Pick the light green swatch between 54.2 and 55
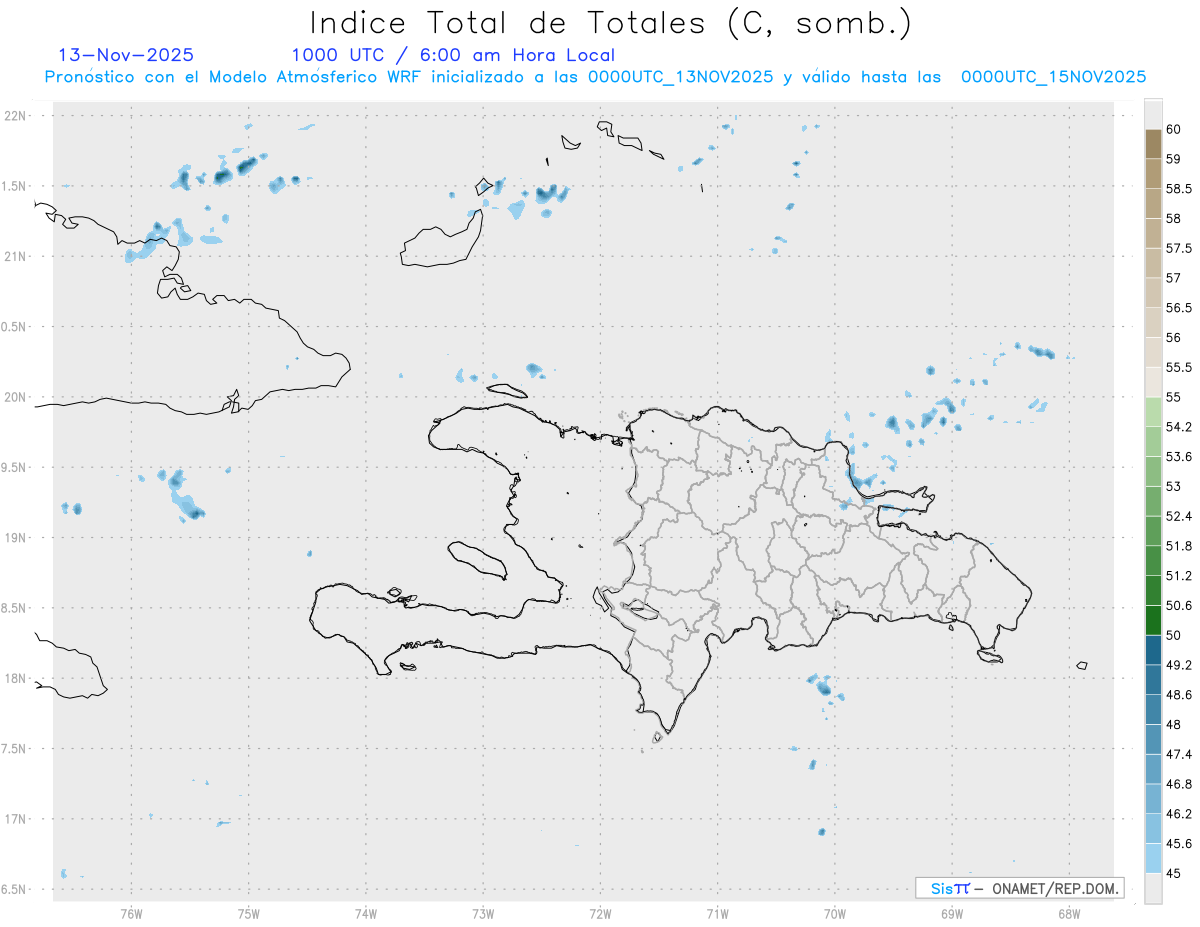1200x927 pixels. (x=1153, y=412)
